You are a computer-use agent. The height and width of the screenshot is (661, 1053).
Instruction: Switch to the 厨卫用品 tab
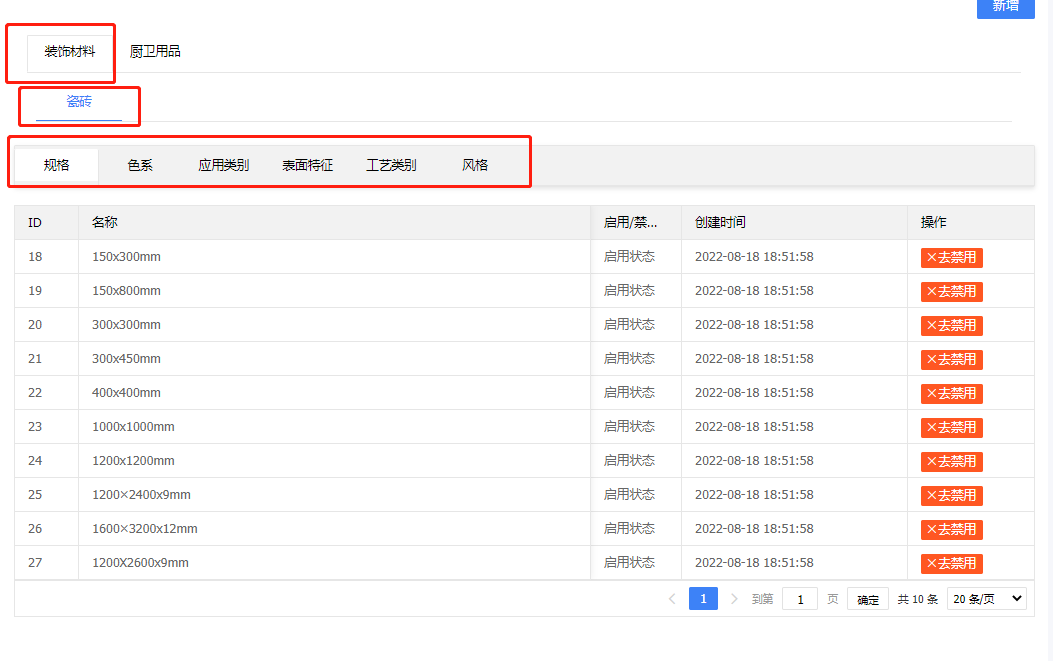pos(155,50)
